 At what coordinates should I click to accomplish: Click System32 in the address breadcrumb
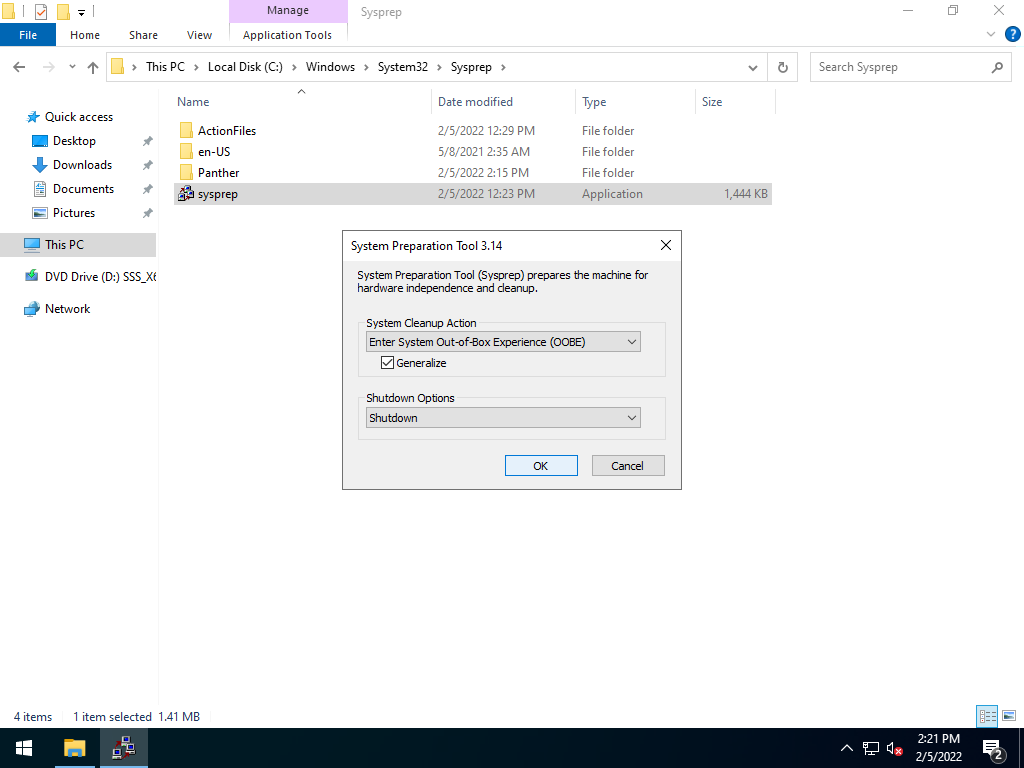(x=403, y=67)
